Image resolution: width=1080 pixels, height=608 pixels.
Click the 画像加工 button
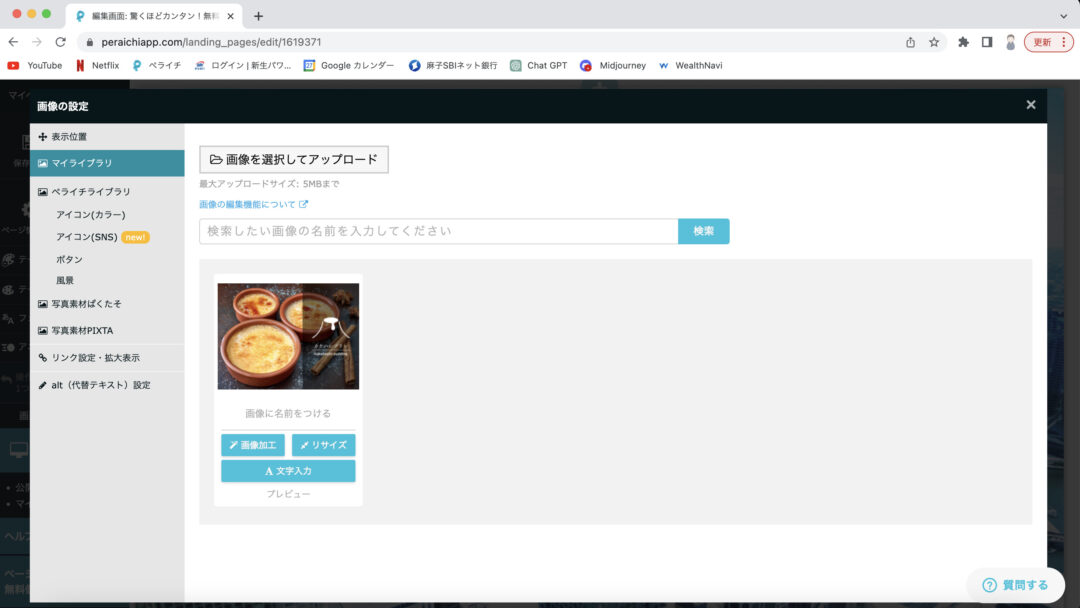(x=253, y=445)
